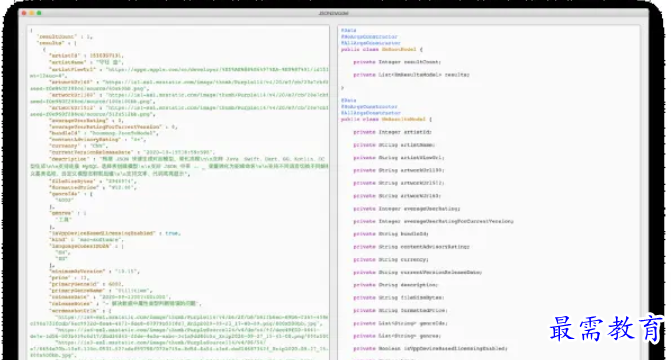
Task: Click the "releaseNotes" JSON line
Action: tap(125, 303)
